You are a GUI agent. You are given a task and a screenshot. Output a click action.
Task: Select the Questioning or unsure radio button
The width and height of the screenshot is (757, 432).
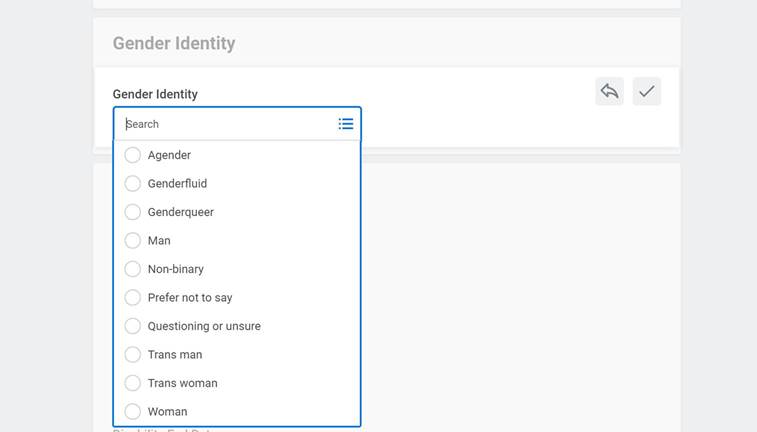[x=132, y=326]
